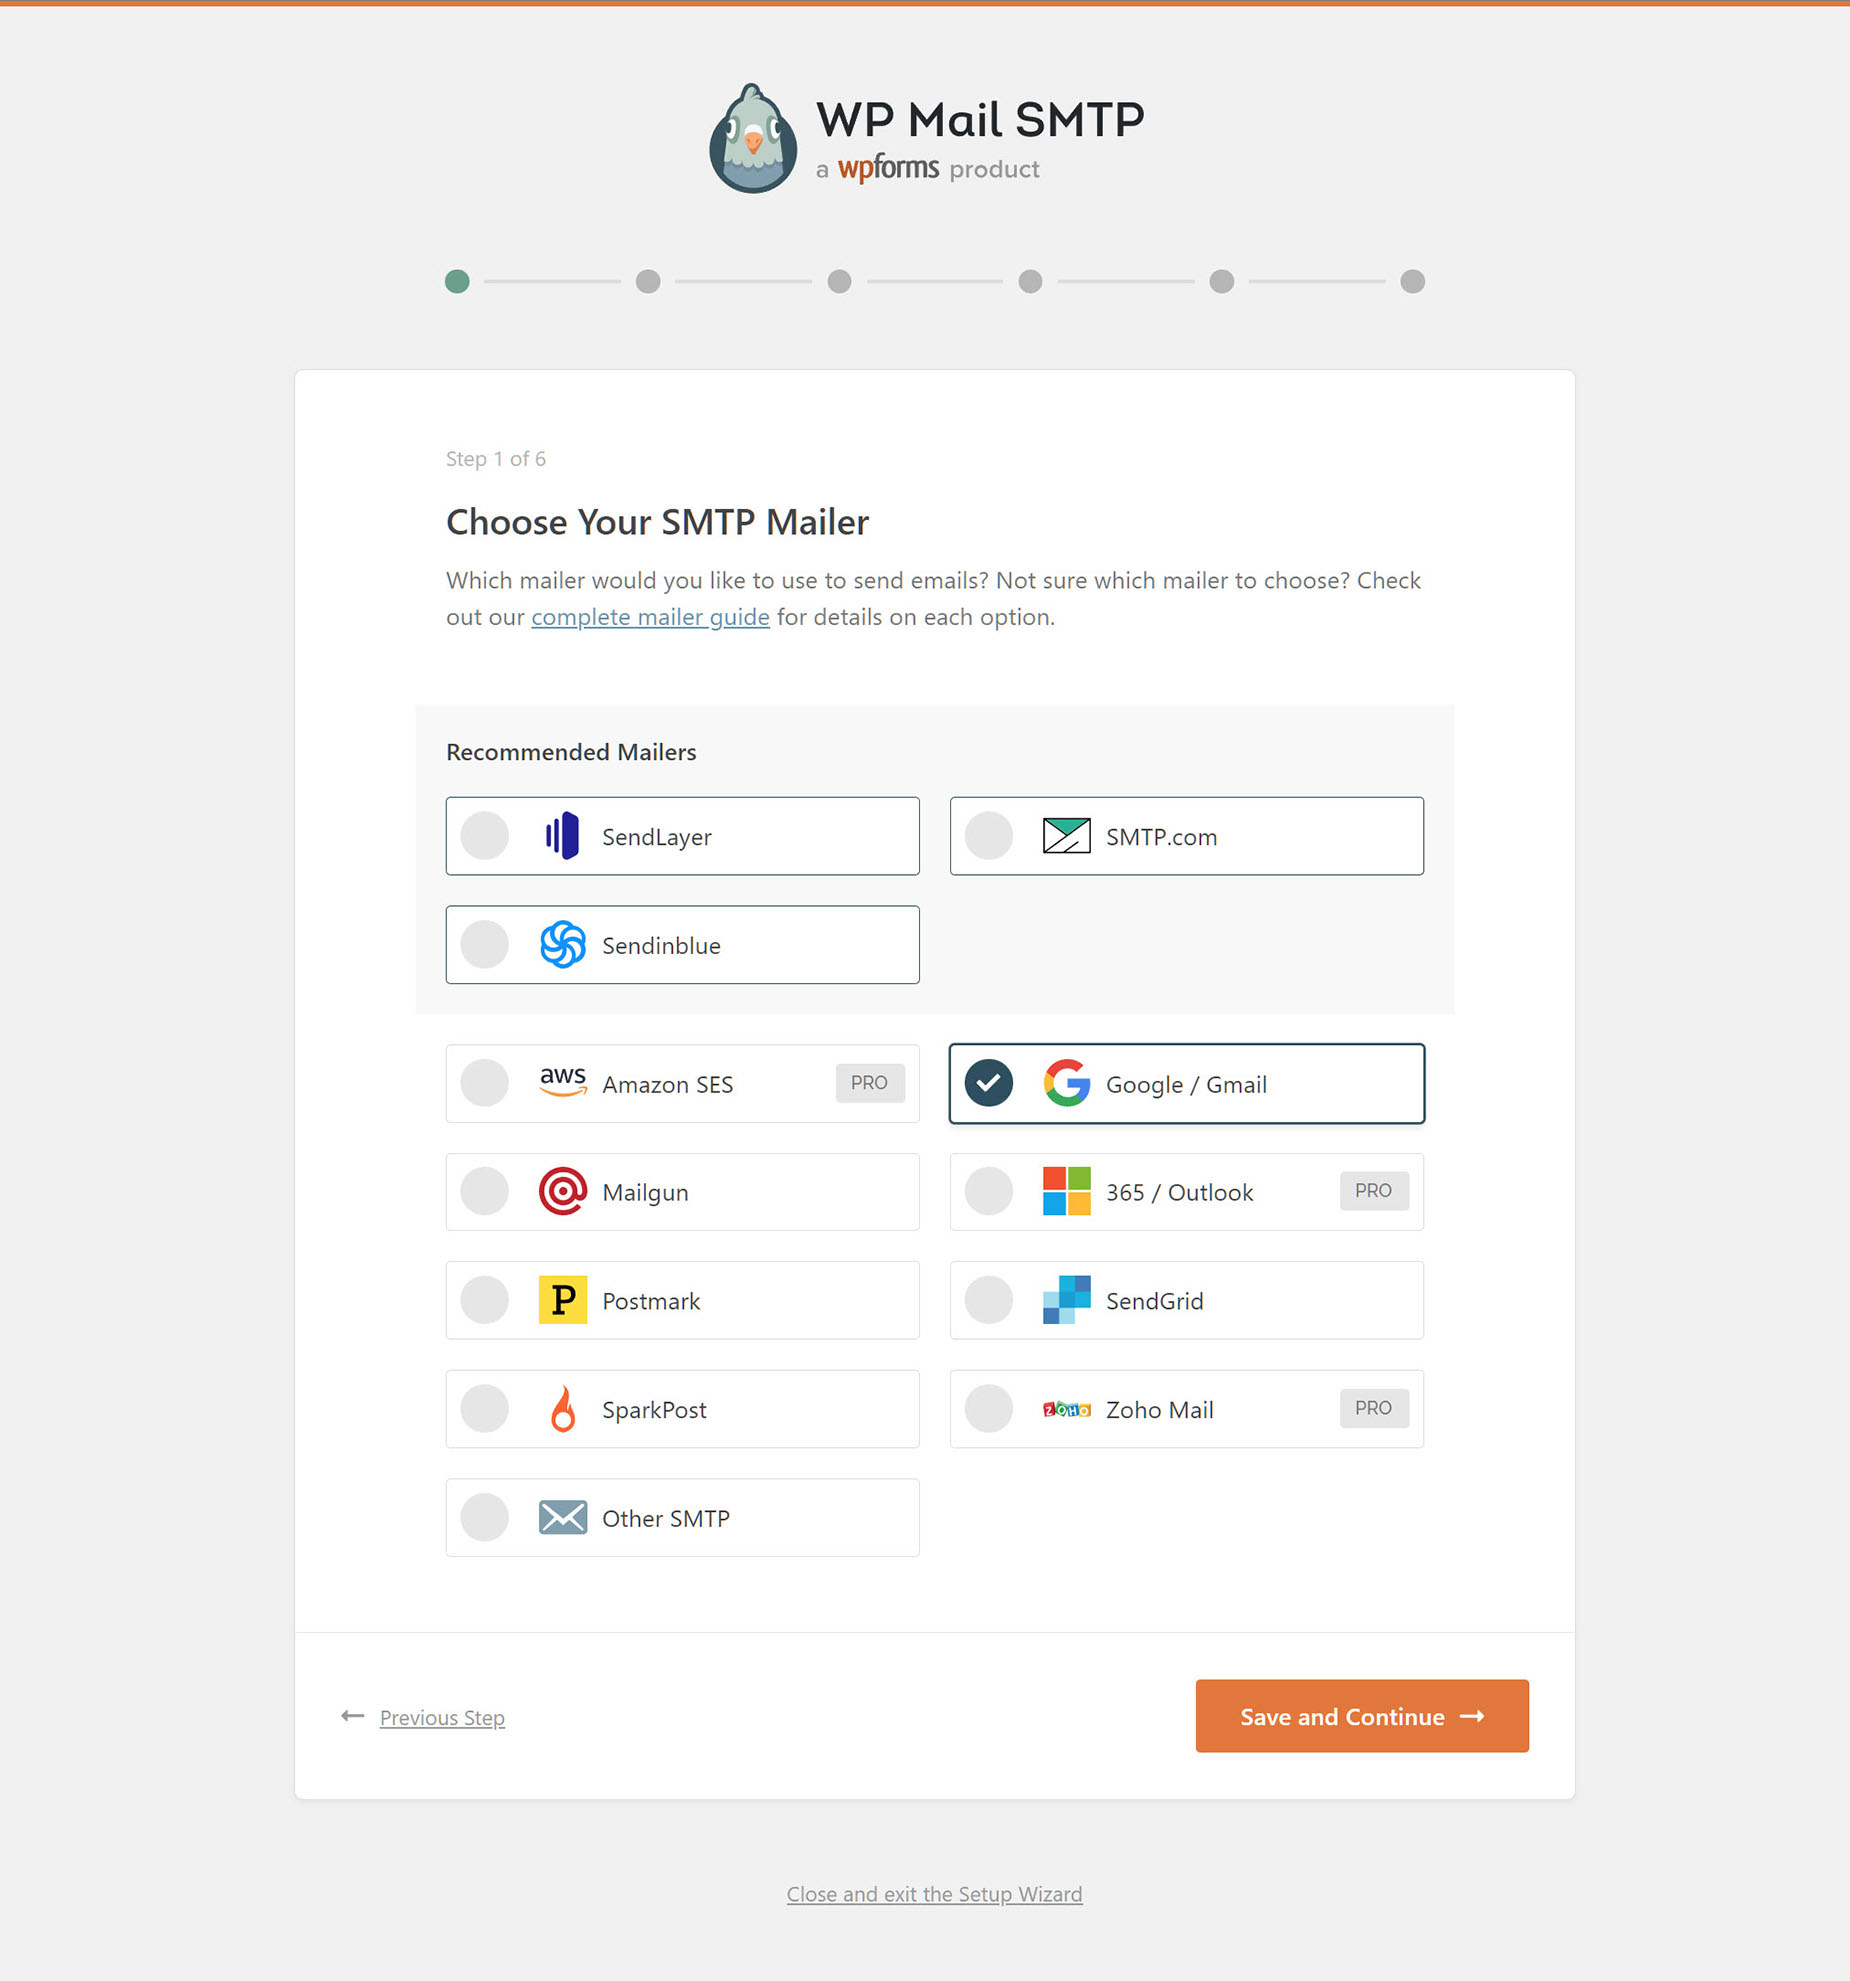
Task: Close and exit the Setup Wizard
Action: pyautogui.click(x=934, y=1894)
